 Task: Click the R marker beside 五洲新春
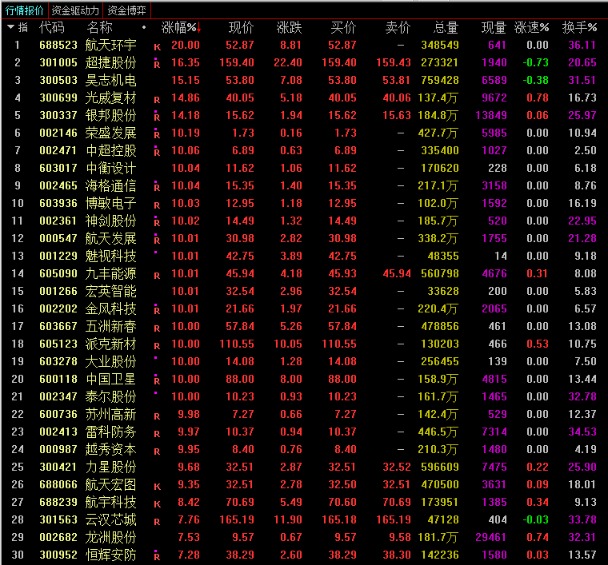click(x=157, y=328)
